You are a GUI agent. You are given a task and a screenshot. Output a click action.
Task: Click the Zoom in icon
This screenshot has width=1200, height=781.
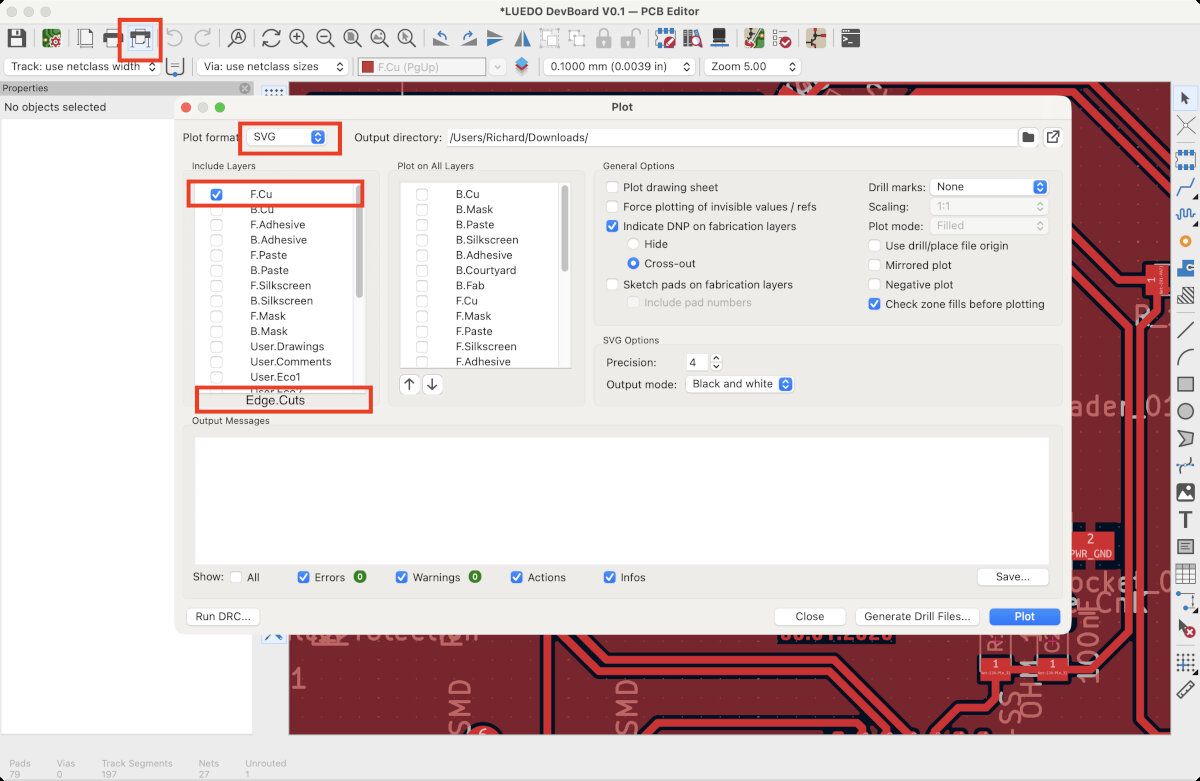[298, 38]
